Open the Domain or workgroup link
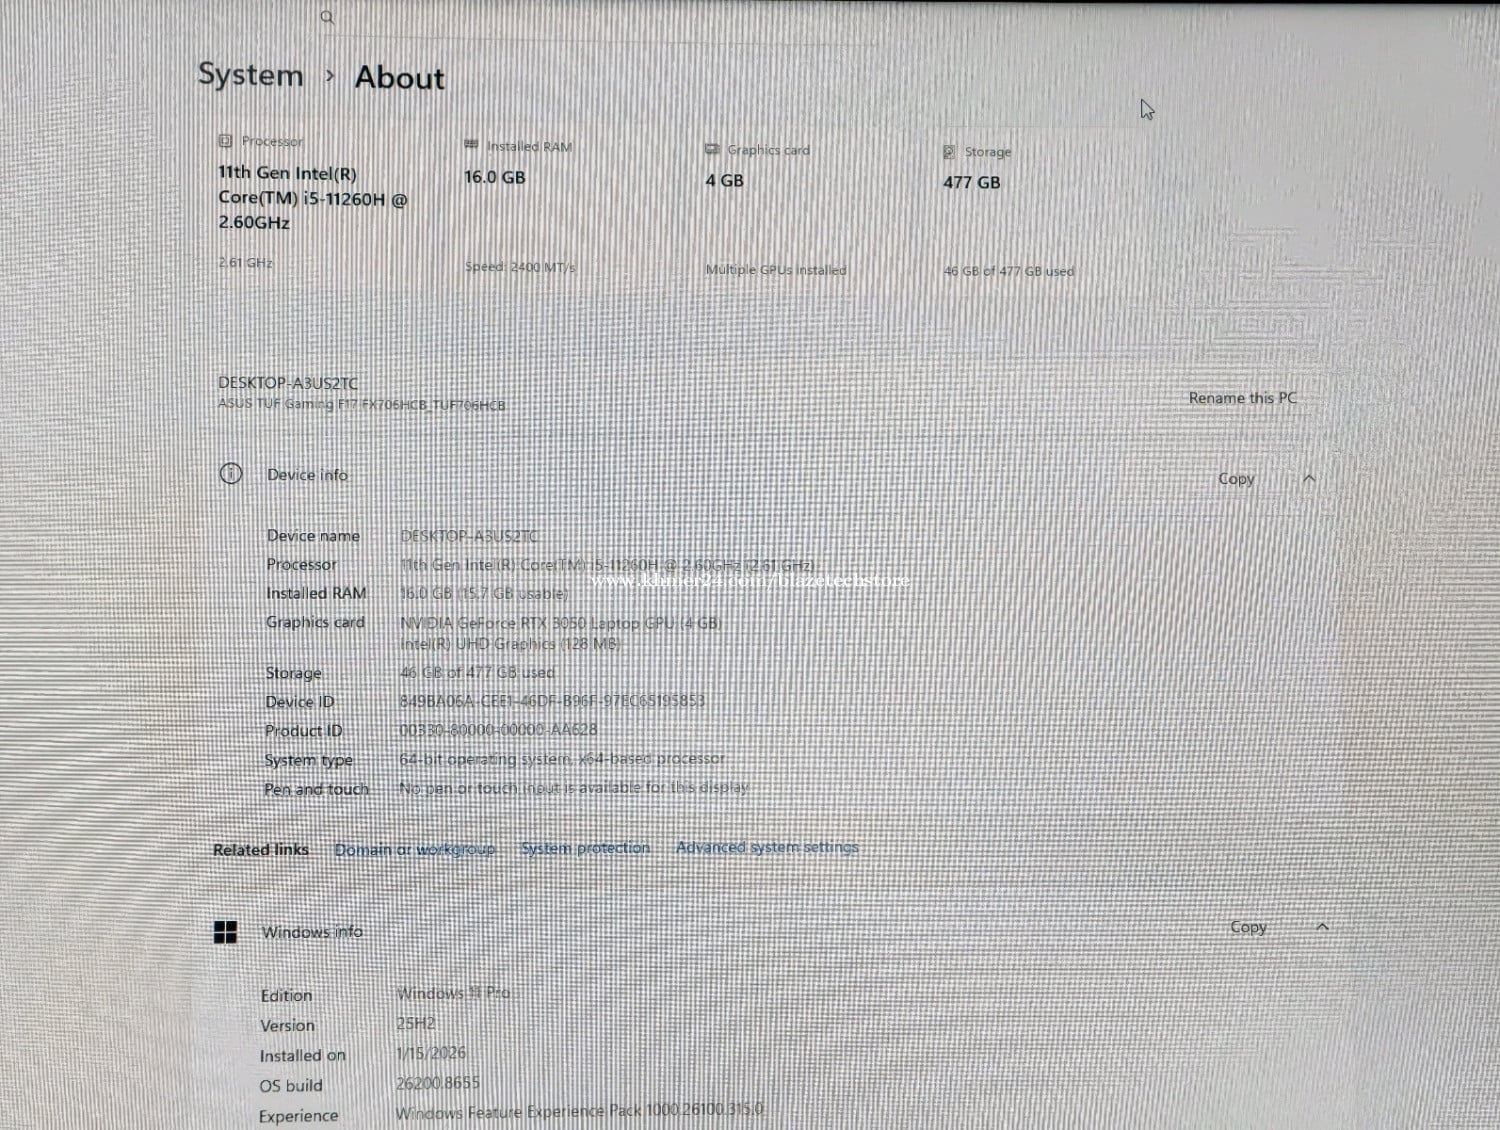1500x1130 pixels. click(x=415, y=849)
